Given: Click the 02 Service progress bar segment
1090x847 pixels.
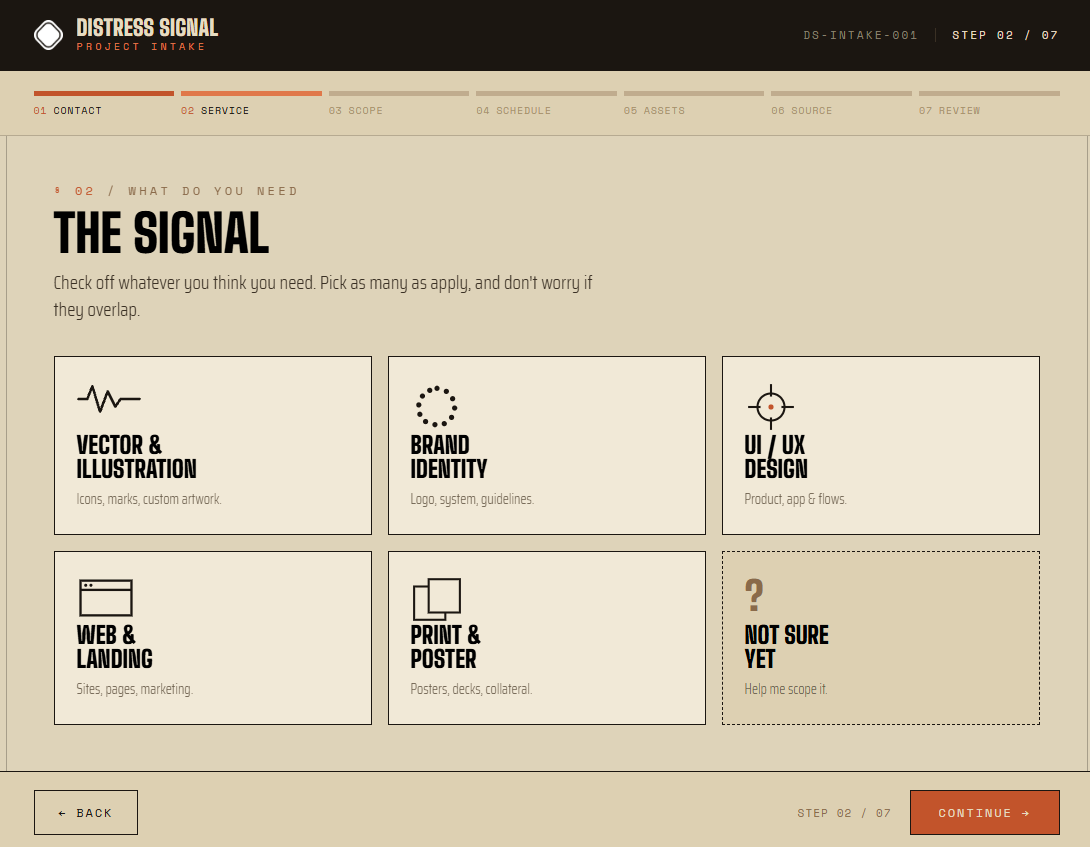Looking at the screenshot, I should (x=251, y=93).
